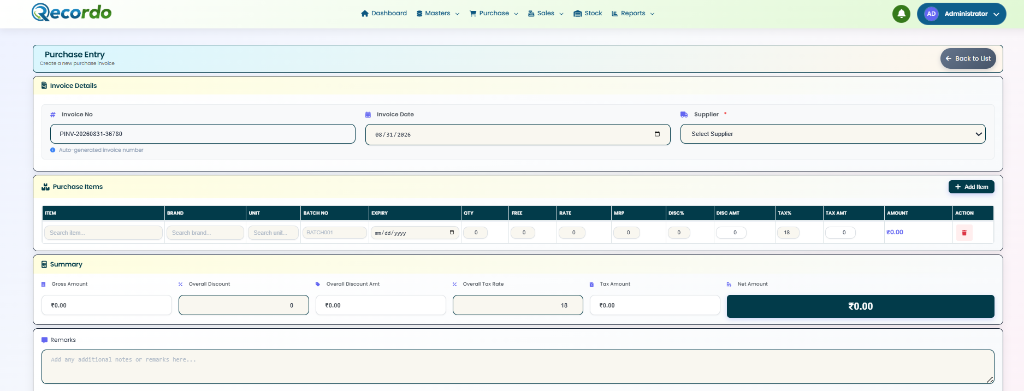
Task: Click the Add Item button
Action: 971,187
